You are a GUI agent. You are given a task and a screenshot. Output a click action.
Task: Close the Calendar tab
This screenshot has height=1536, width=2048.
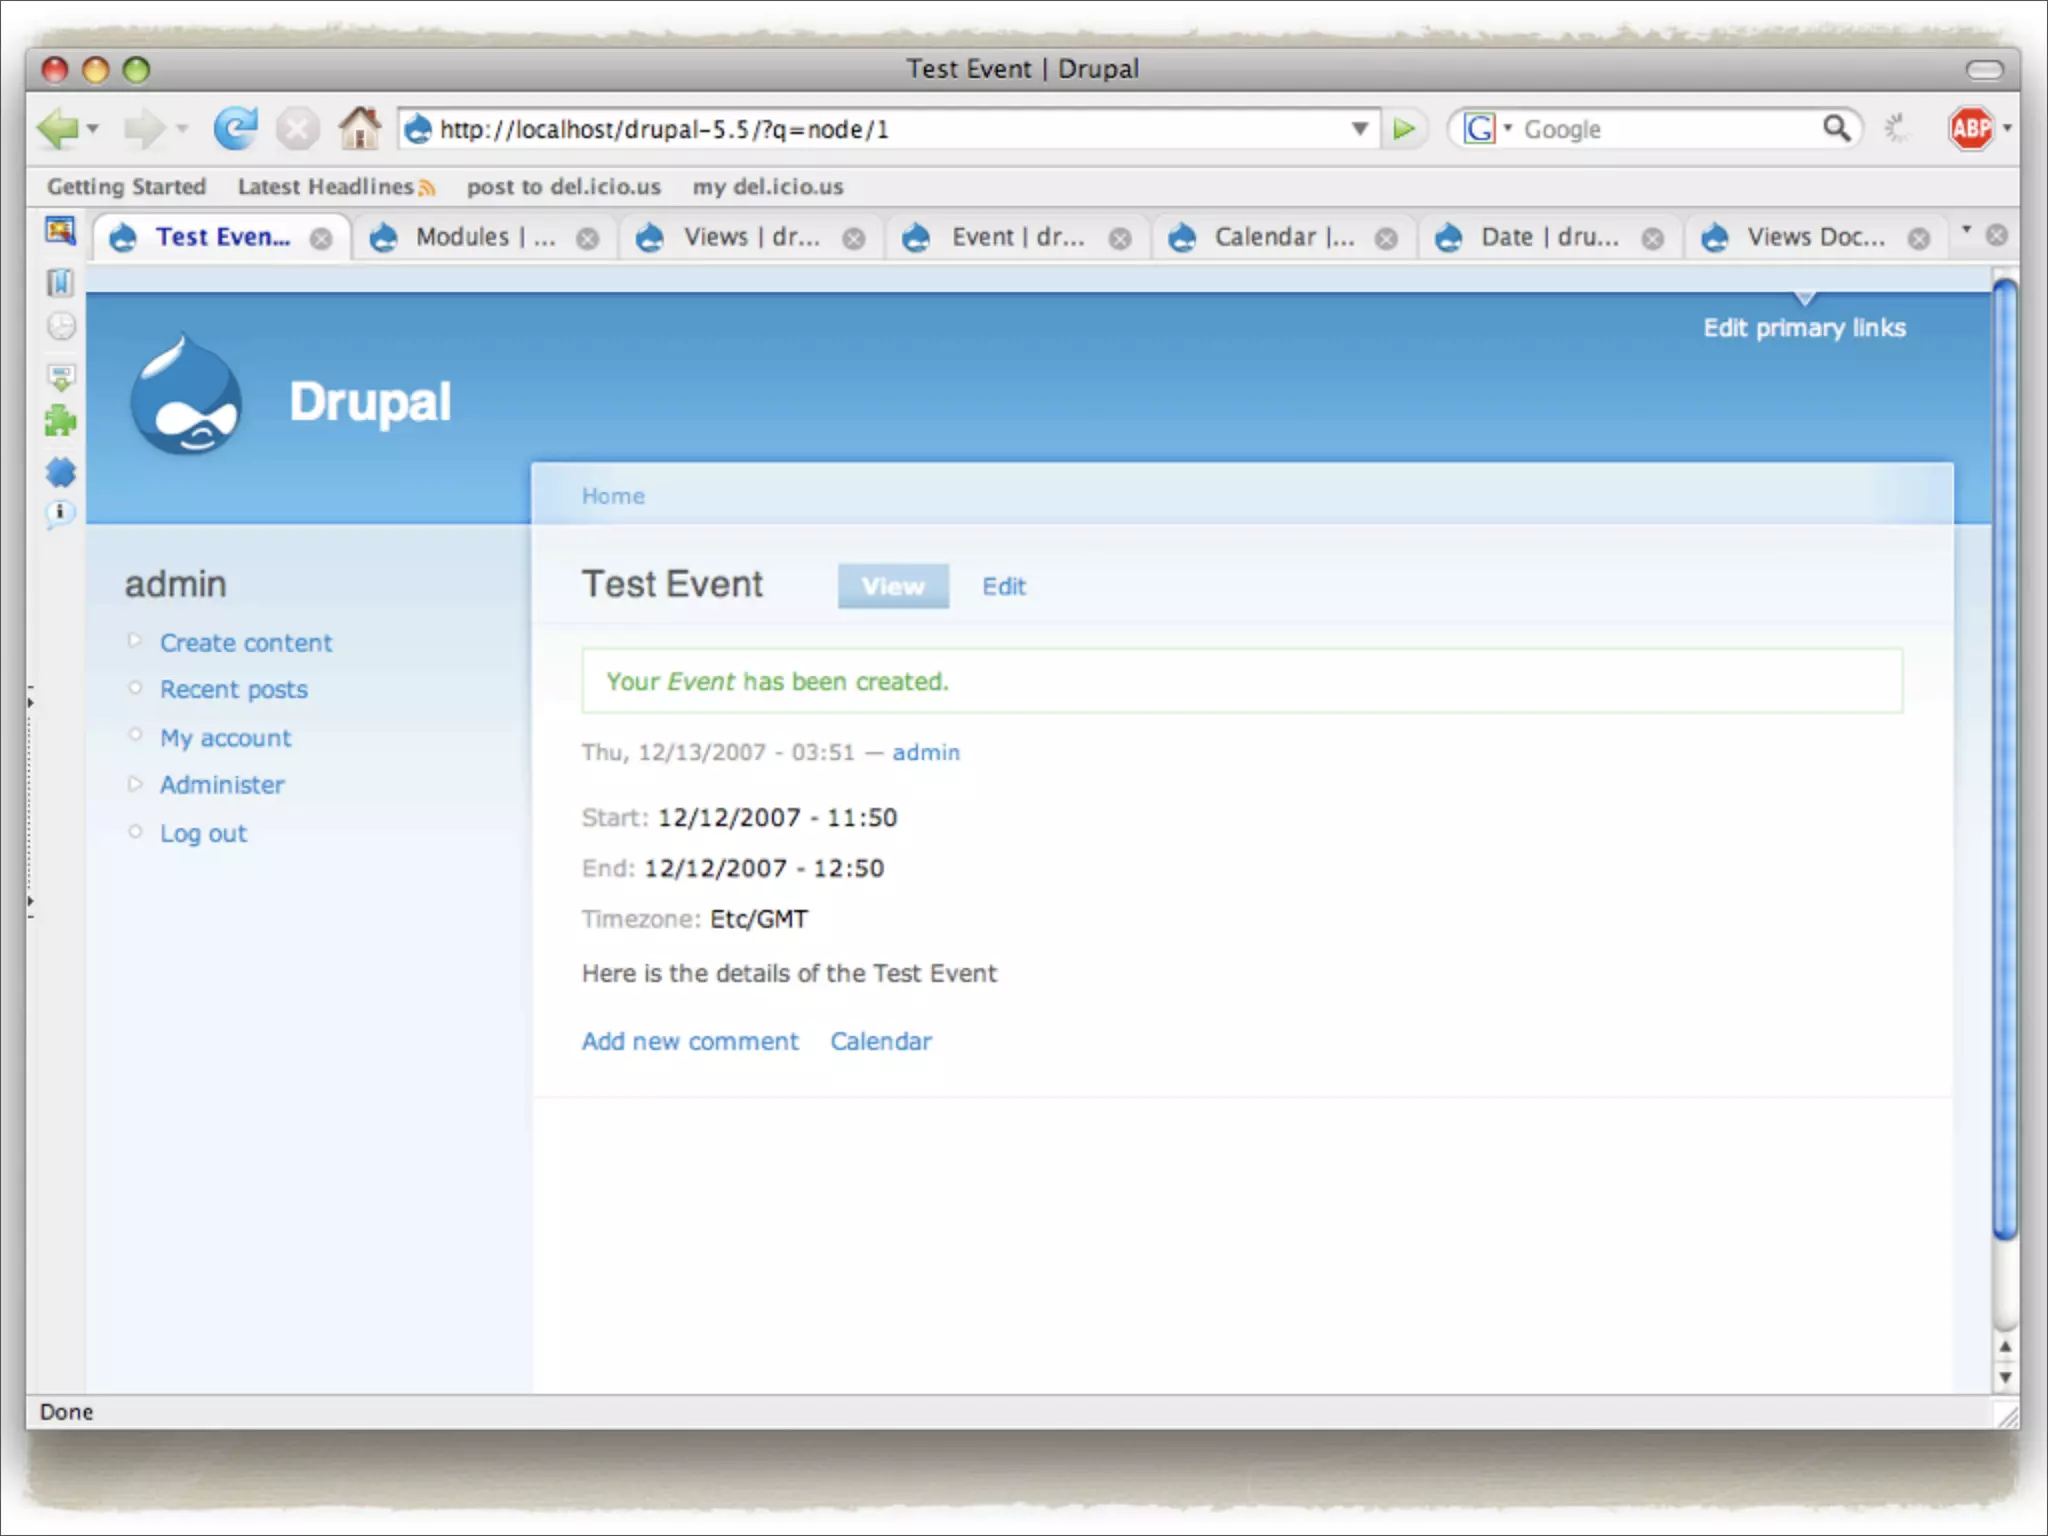tap(1386, 239)
